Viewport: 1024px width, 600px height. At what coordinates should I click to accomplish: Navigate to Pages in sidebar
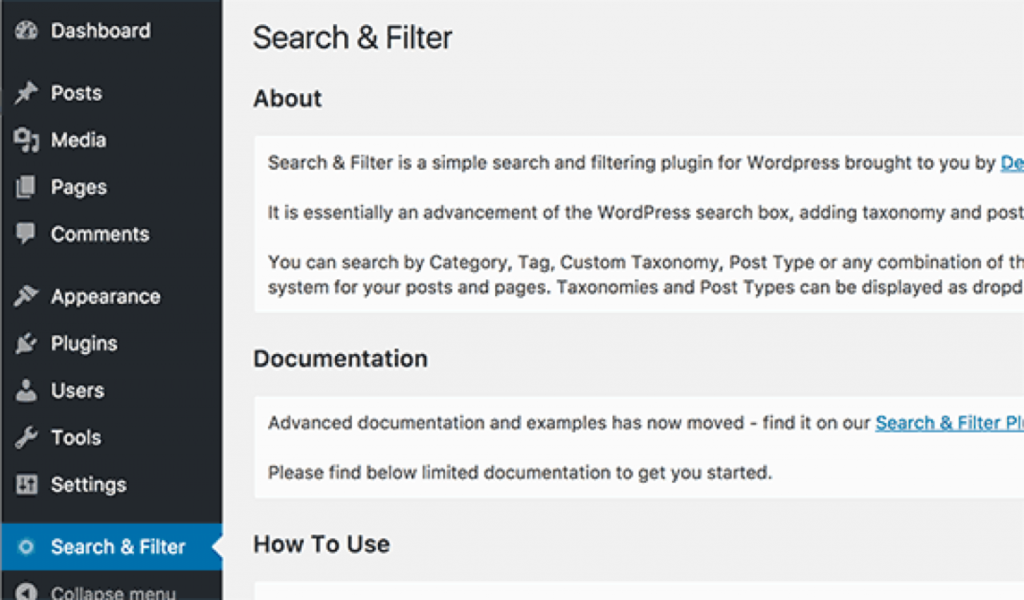click(x=79, y=187)
